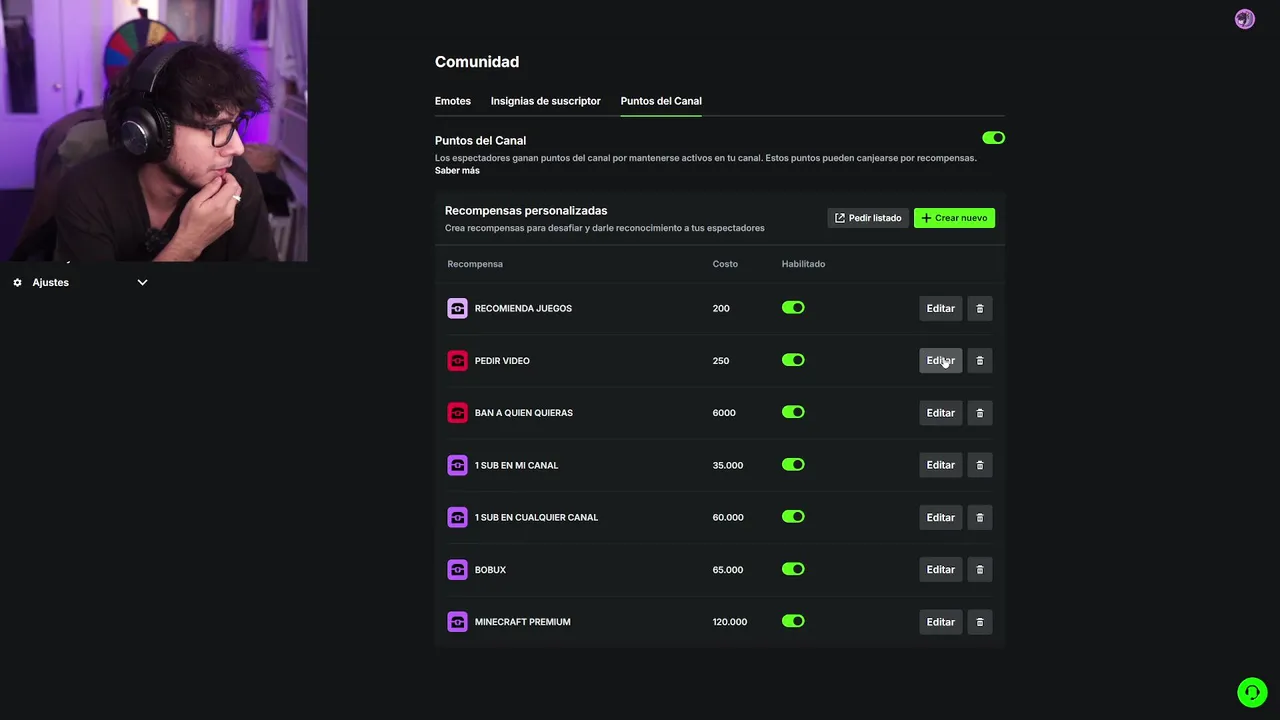Click the 6000 cost value
The image size is (1280, 720).
(724, 413)
